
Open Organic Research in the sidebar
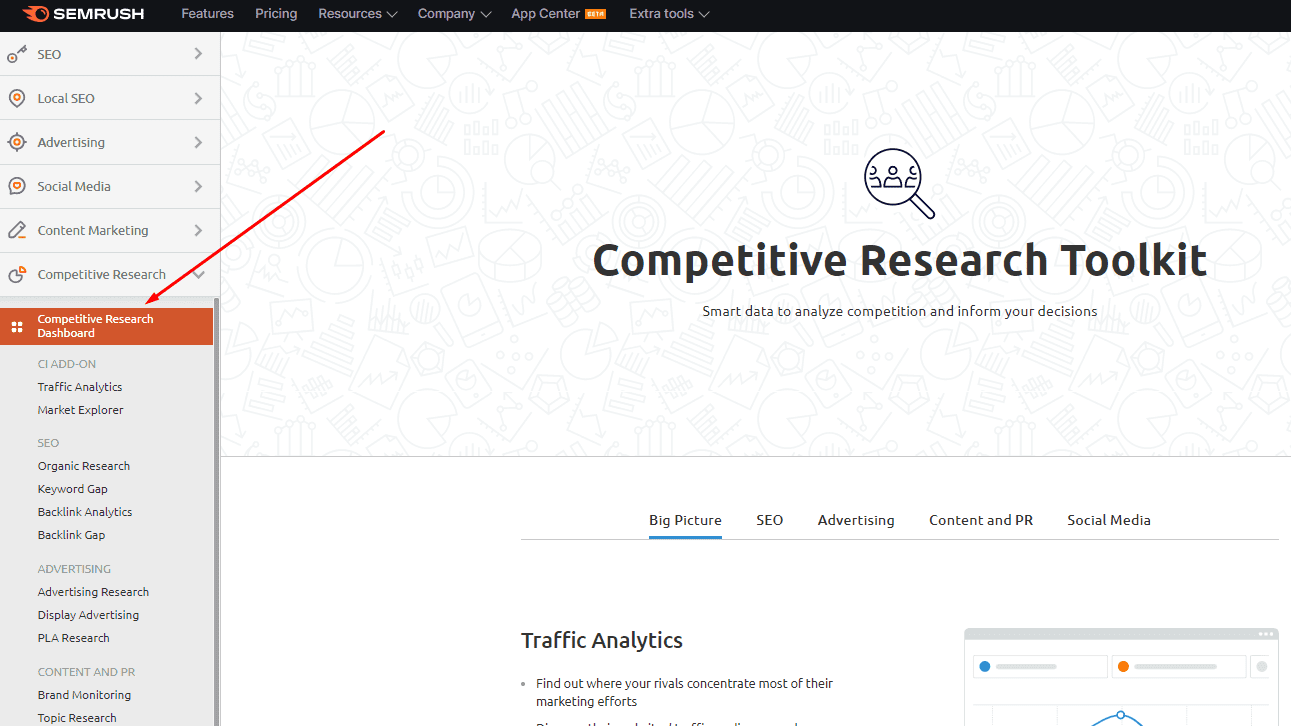[84, 466]
